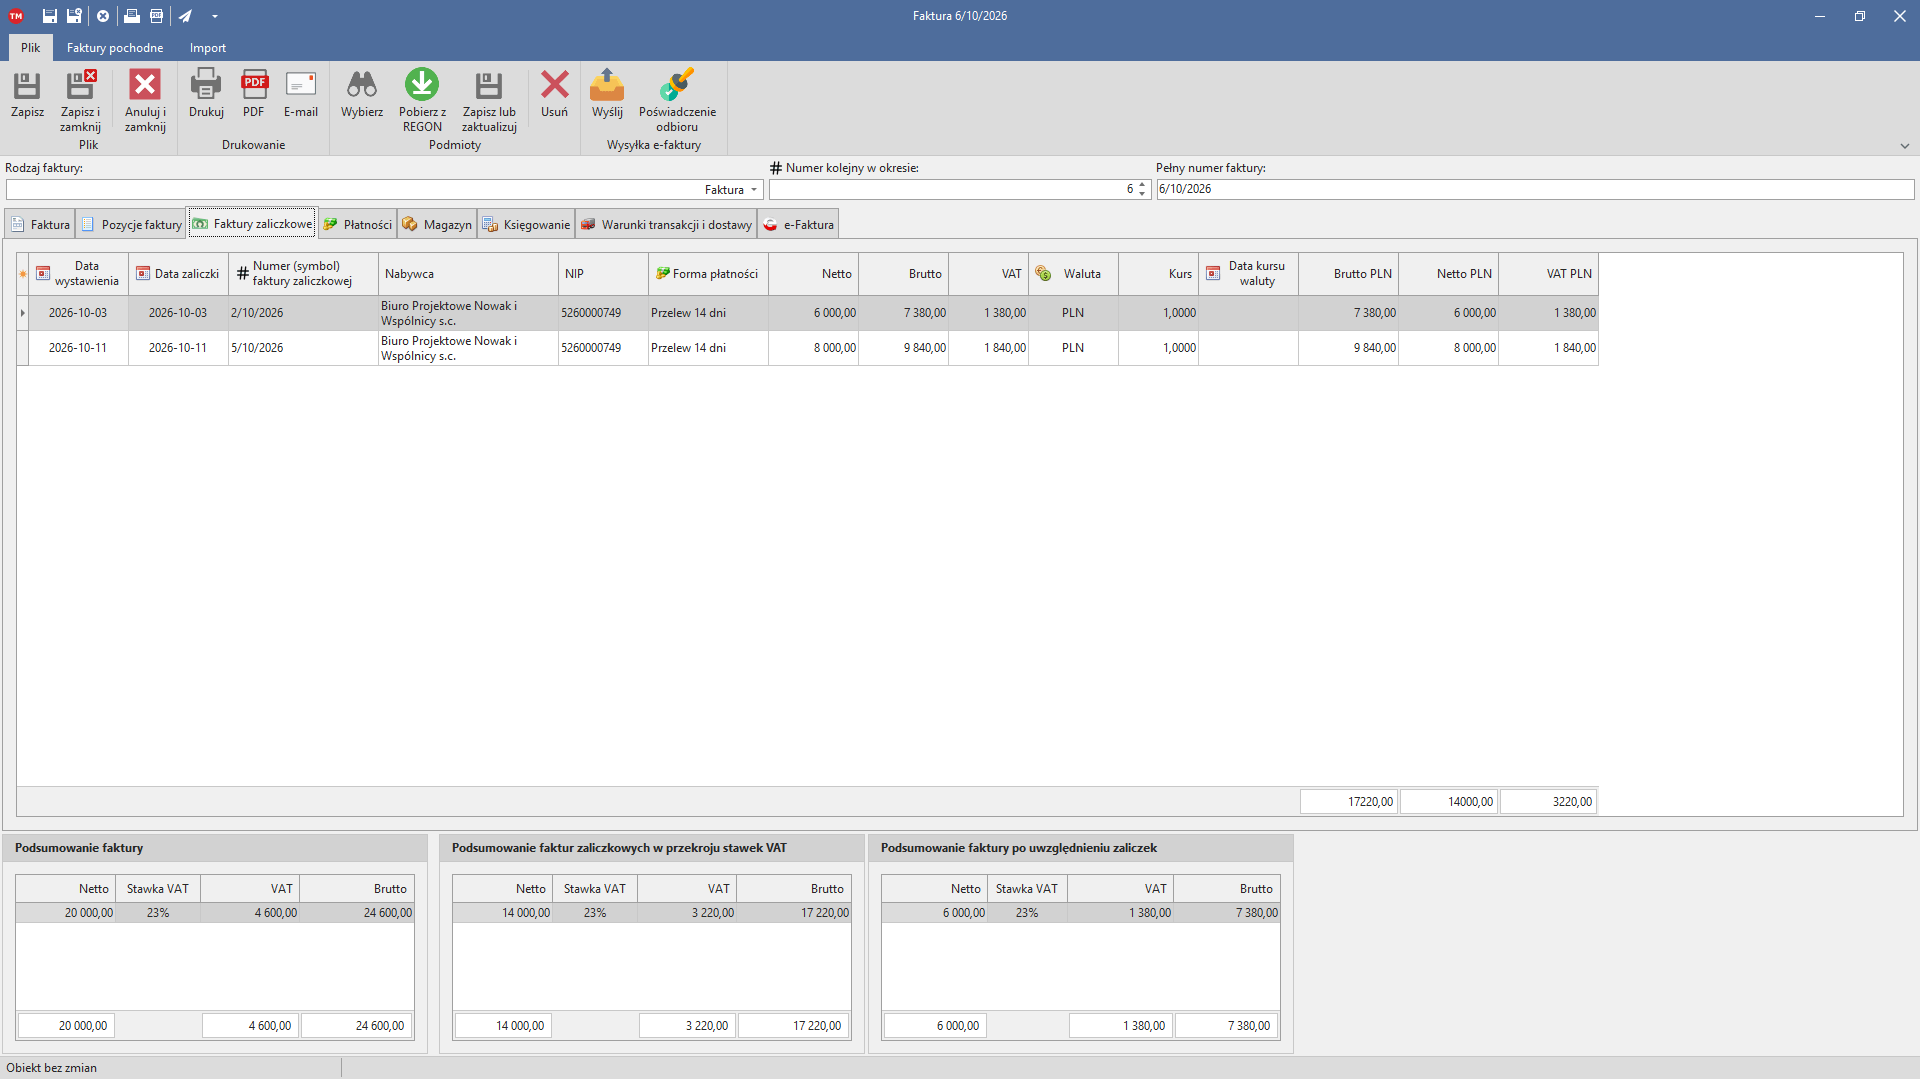
Task: Click quick-access cancel circle-X icon
Action: click(x=103, y=16)
